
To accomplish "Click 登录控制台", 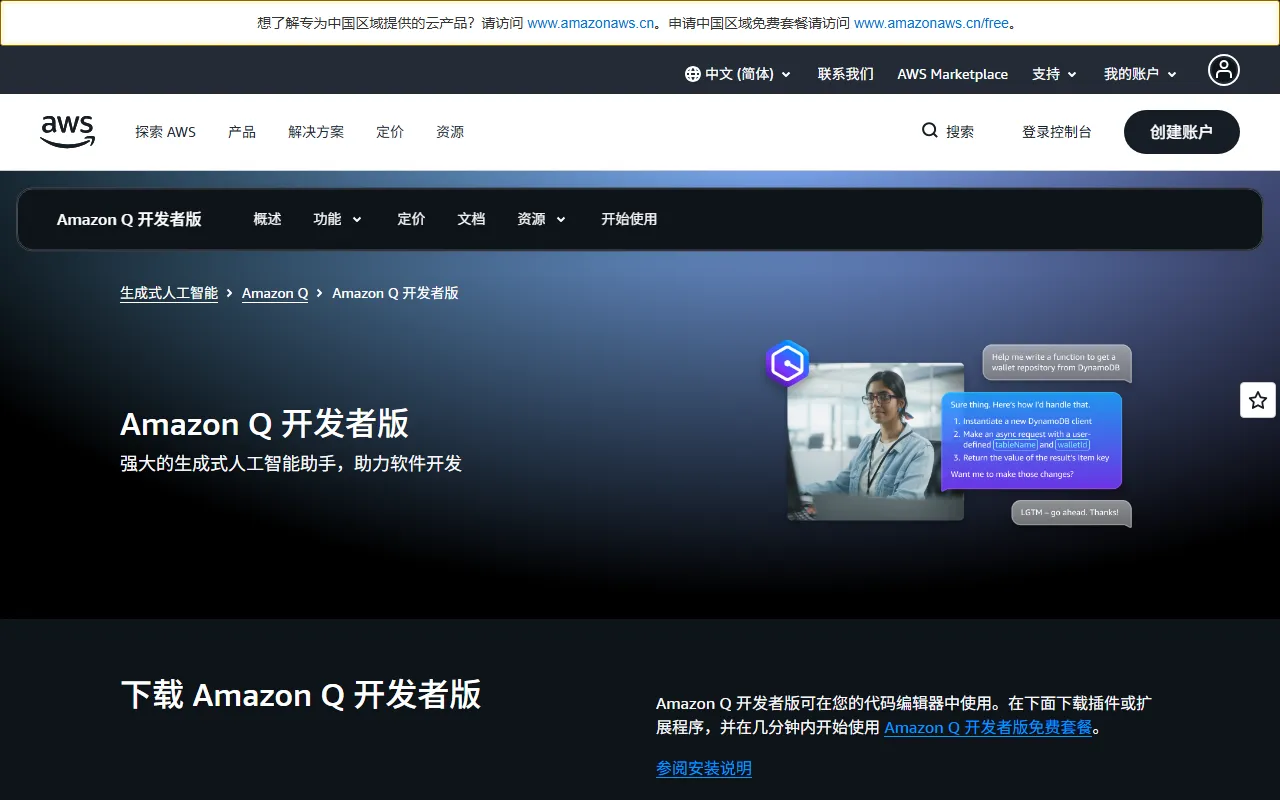I will coord(1057,131).
